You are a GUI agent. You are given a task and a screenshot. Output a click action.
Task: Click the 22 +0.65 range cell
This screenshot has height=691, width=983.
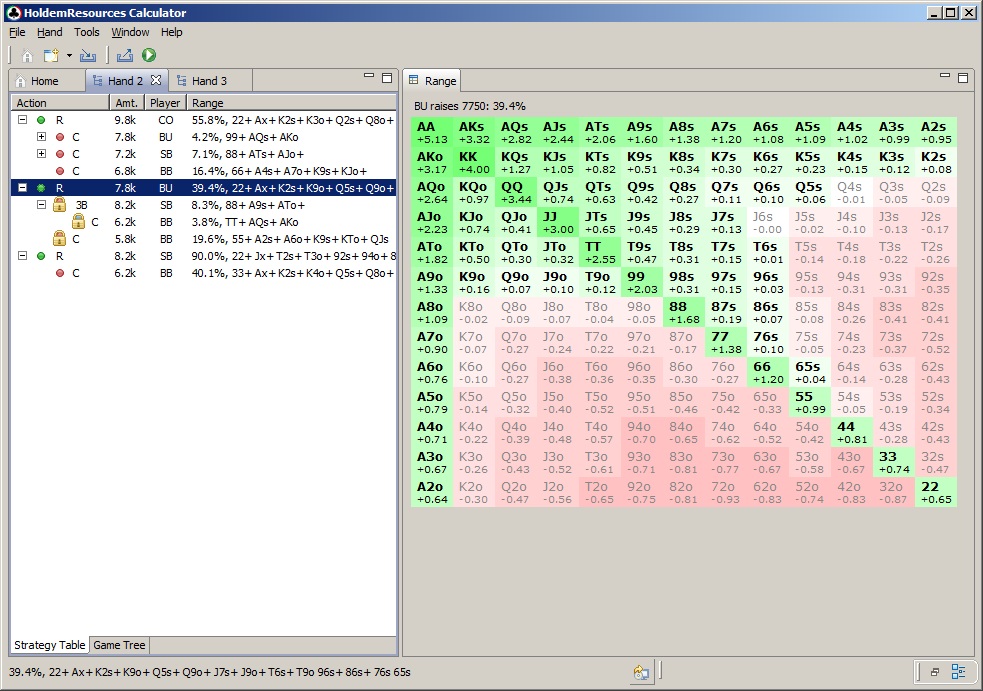[936, 492]
